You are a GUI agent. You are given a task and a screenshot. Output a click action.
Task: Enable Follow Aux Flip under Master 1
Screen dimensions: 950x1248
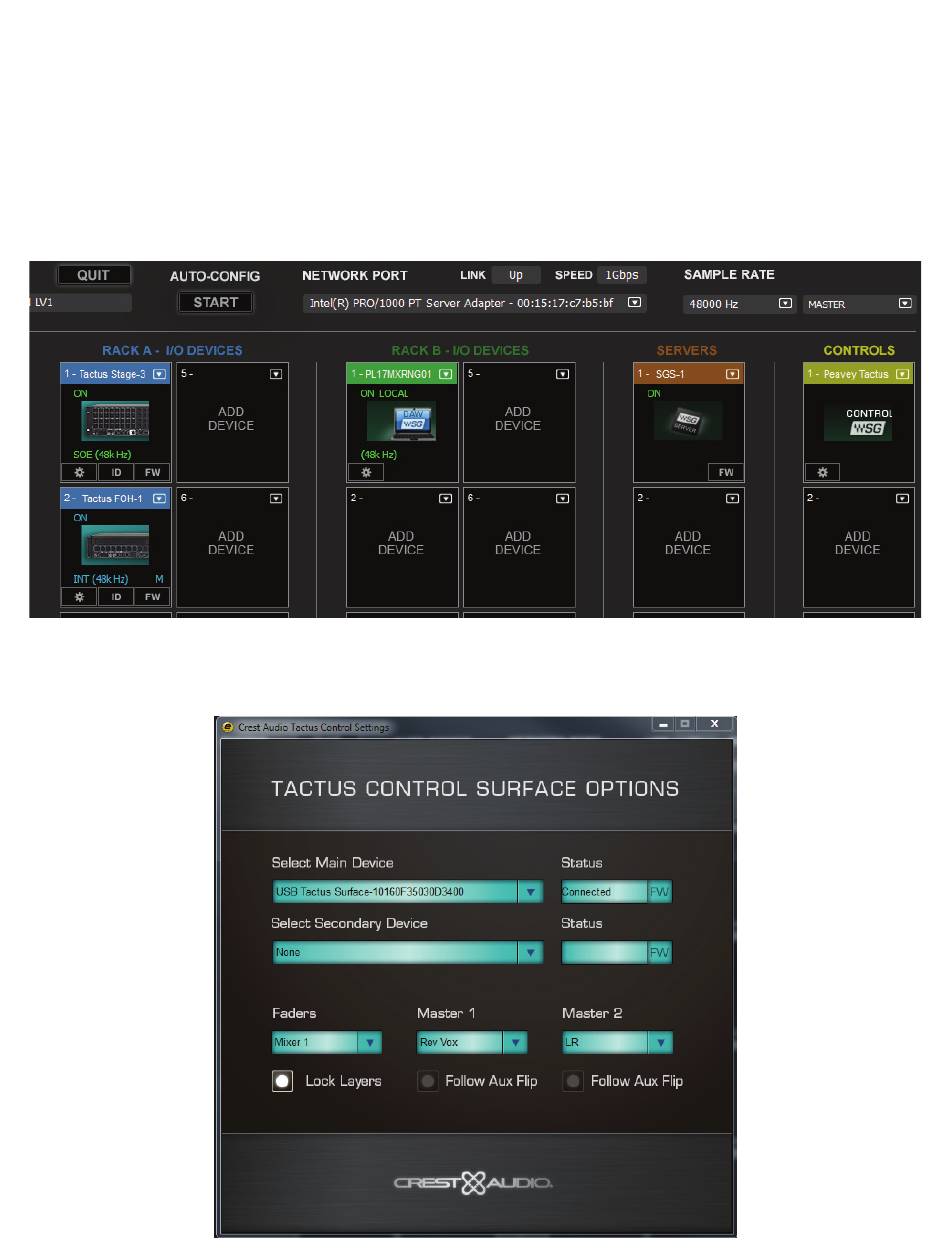point(427,1082)
